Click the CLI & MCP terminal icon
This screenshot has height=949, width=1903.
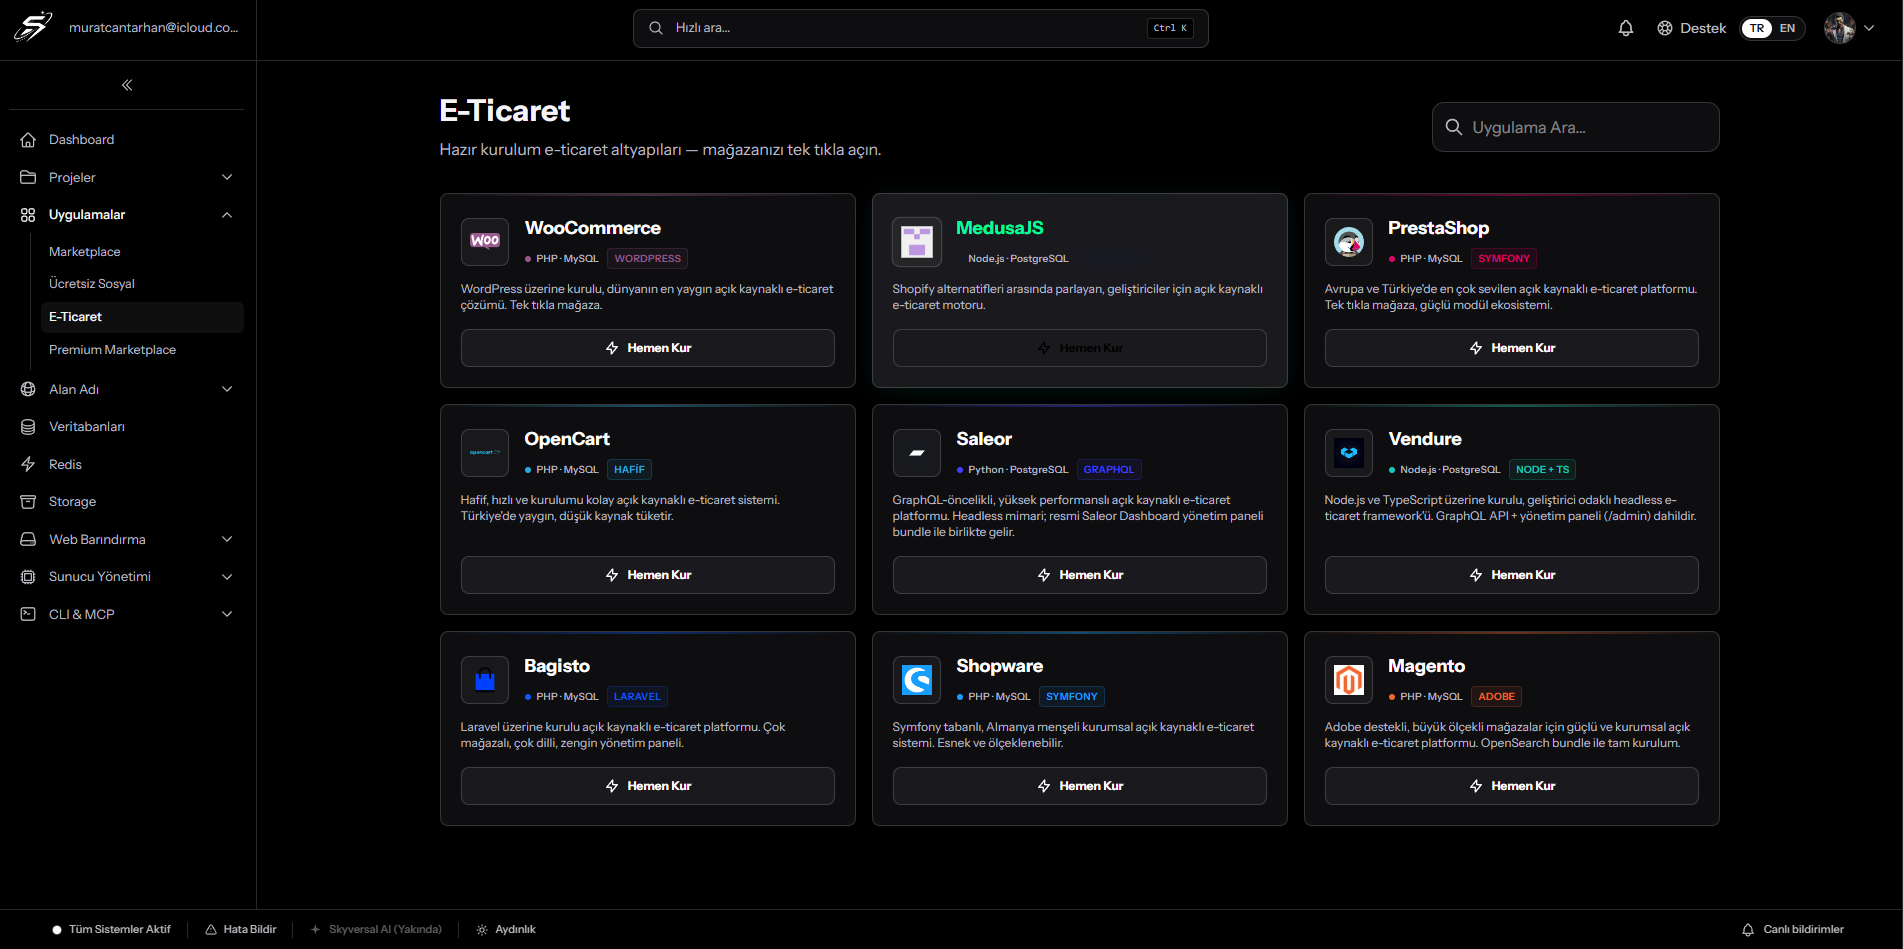click(28, 614)
